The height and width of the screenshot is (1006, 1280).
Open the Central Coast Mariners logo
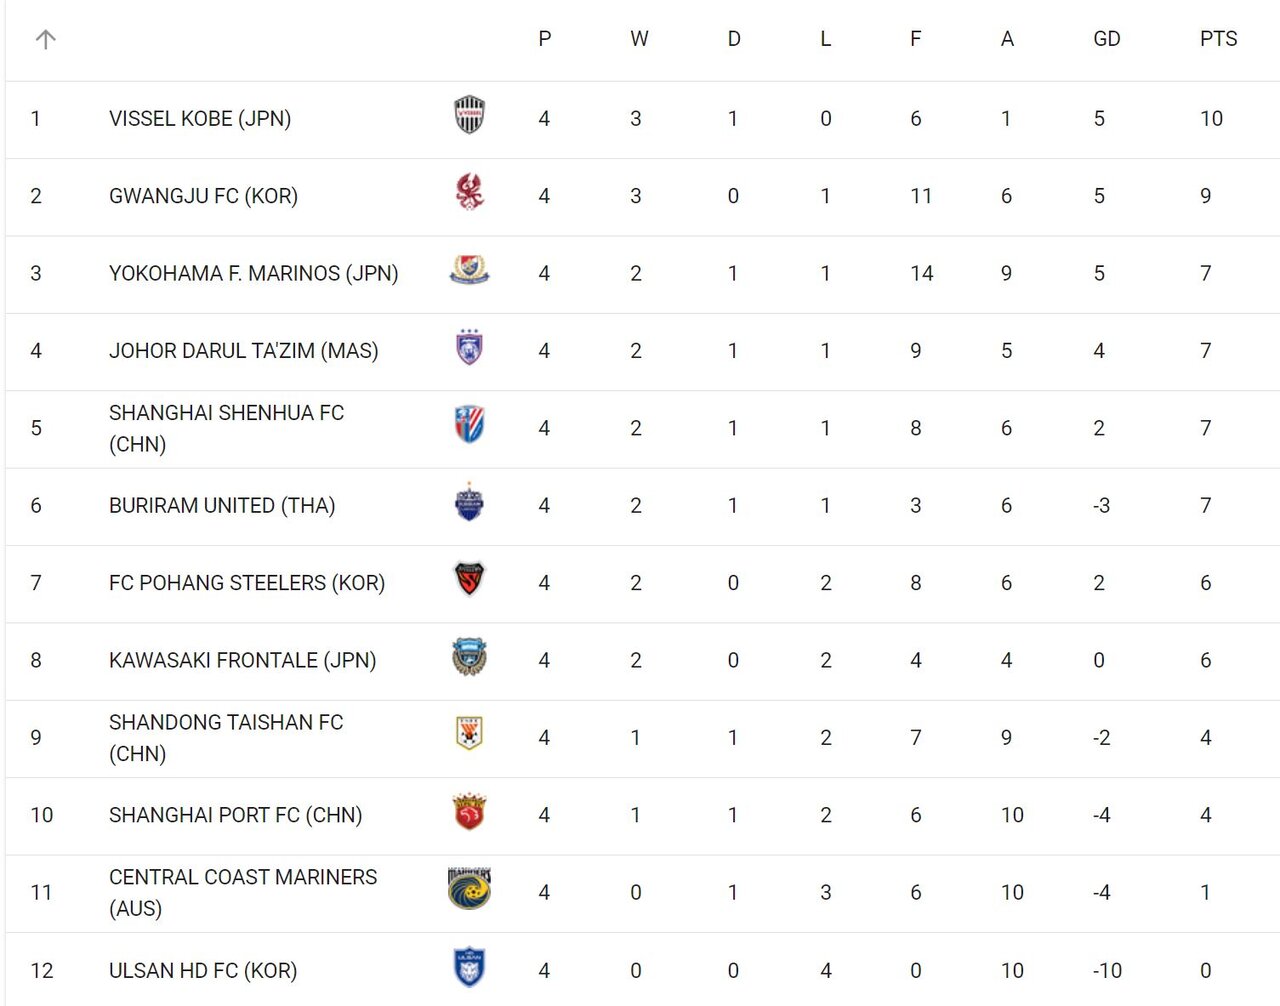click(x=469, y=889)
